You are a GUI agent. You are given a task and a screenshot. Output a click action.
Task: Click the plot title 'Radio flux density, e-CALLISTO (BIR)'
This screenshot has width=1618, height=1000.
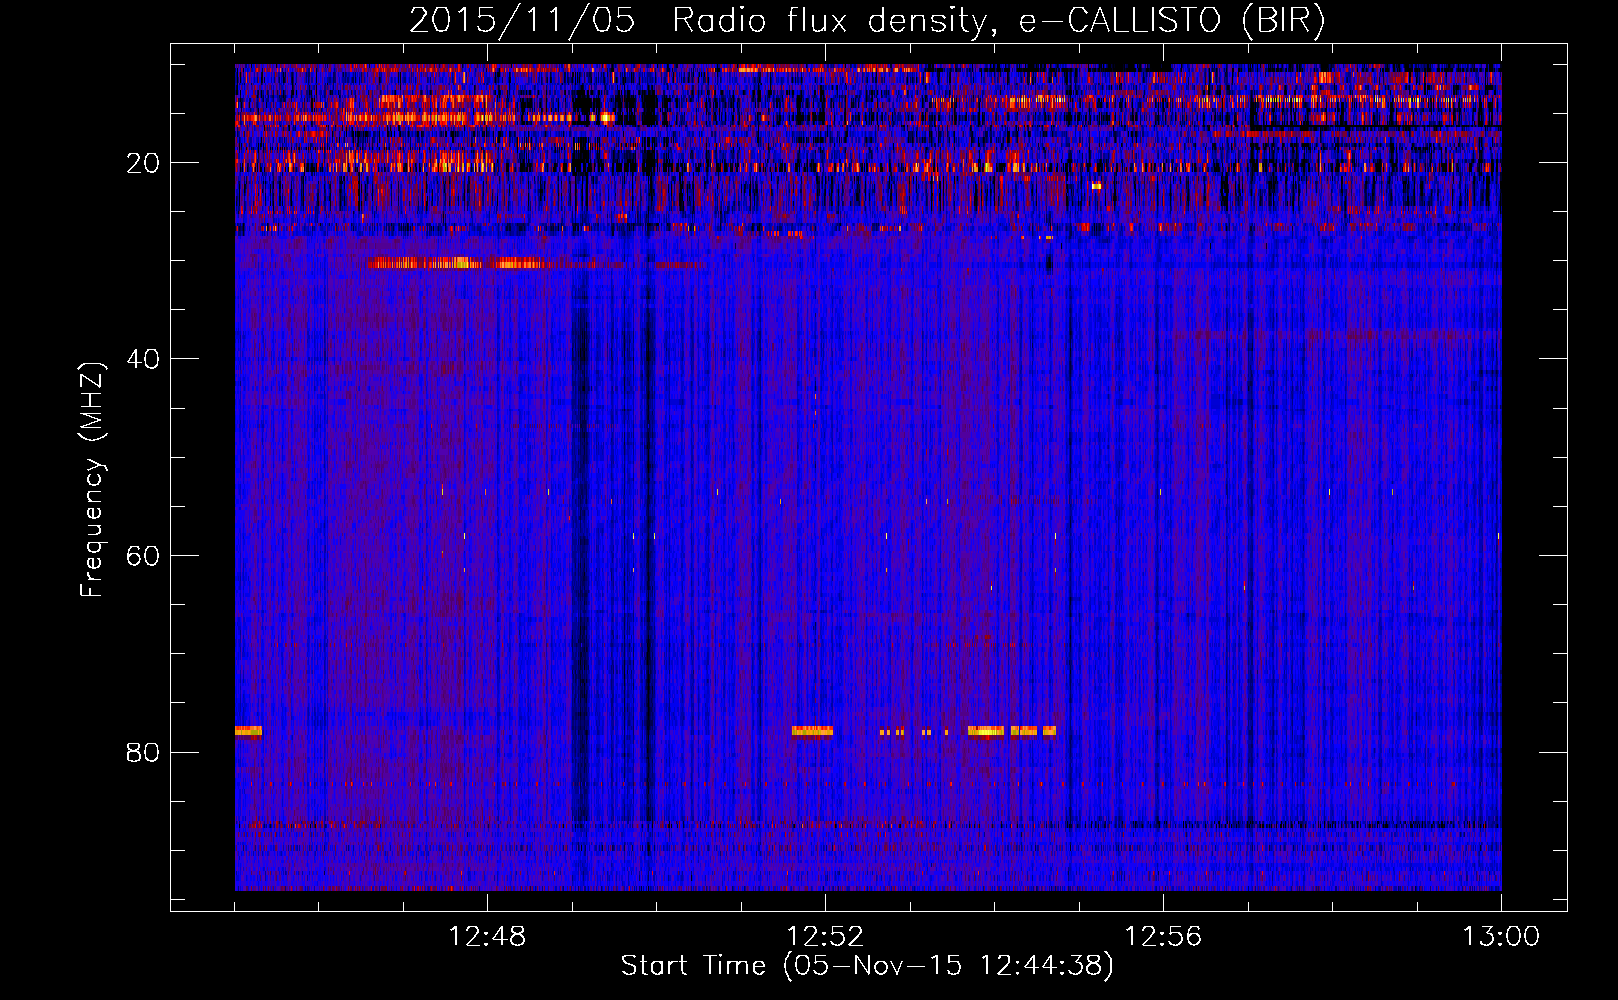pos(998,21)
